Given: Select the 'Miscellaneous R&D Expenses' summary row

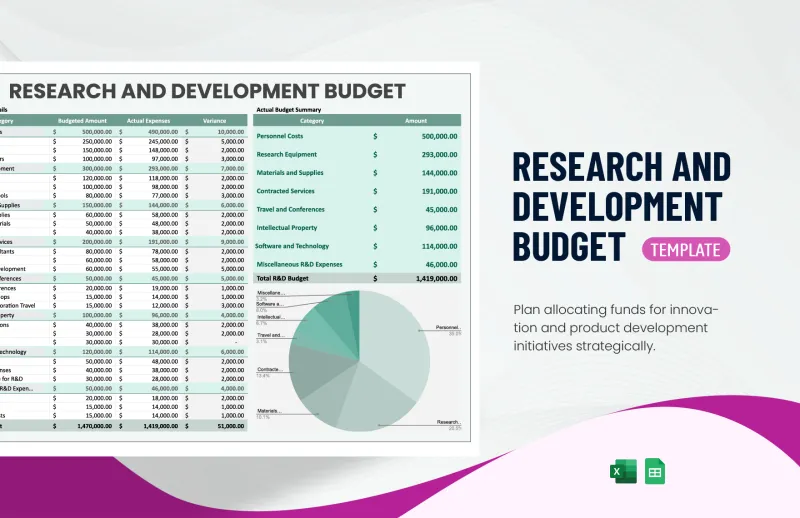Looking at the screenshot, I should (x=357, y=265).
